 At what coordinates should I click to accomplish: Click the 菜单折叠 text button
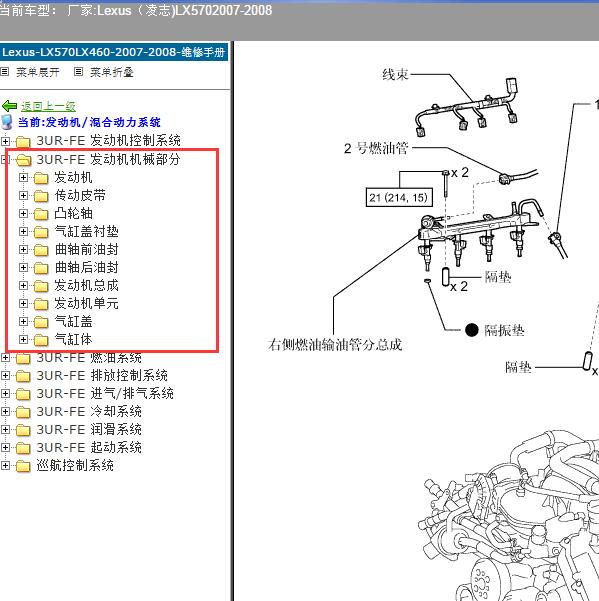tap(112, 72)
